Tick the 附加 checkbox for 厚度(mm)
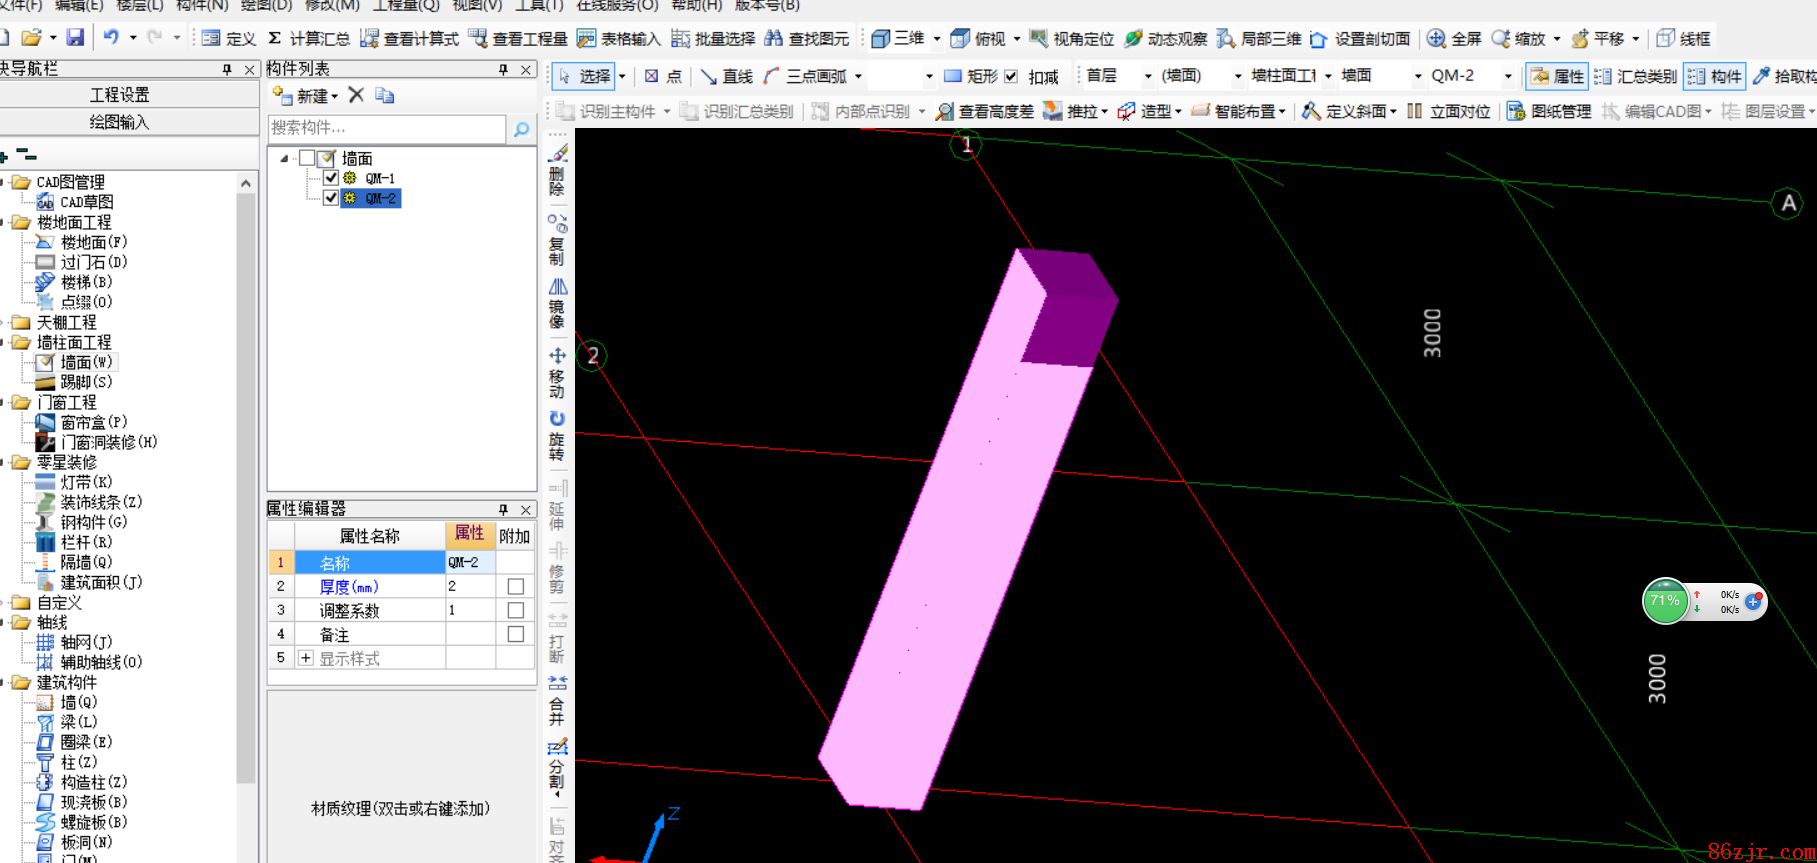Screen dimensions: 1817x863 (x=515, y=587)
